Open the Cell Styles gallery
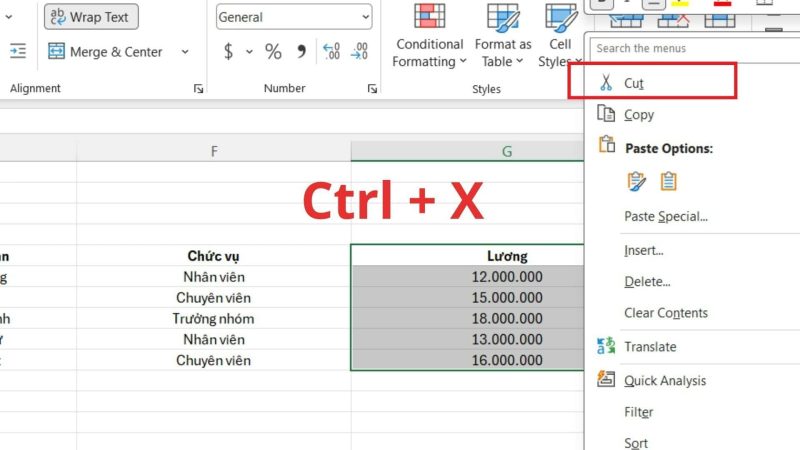 pos(560,36)
